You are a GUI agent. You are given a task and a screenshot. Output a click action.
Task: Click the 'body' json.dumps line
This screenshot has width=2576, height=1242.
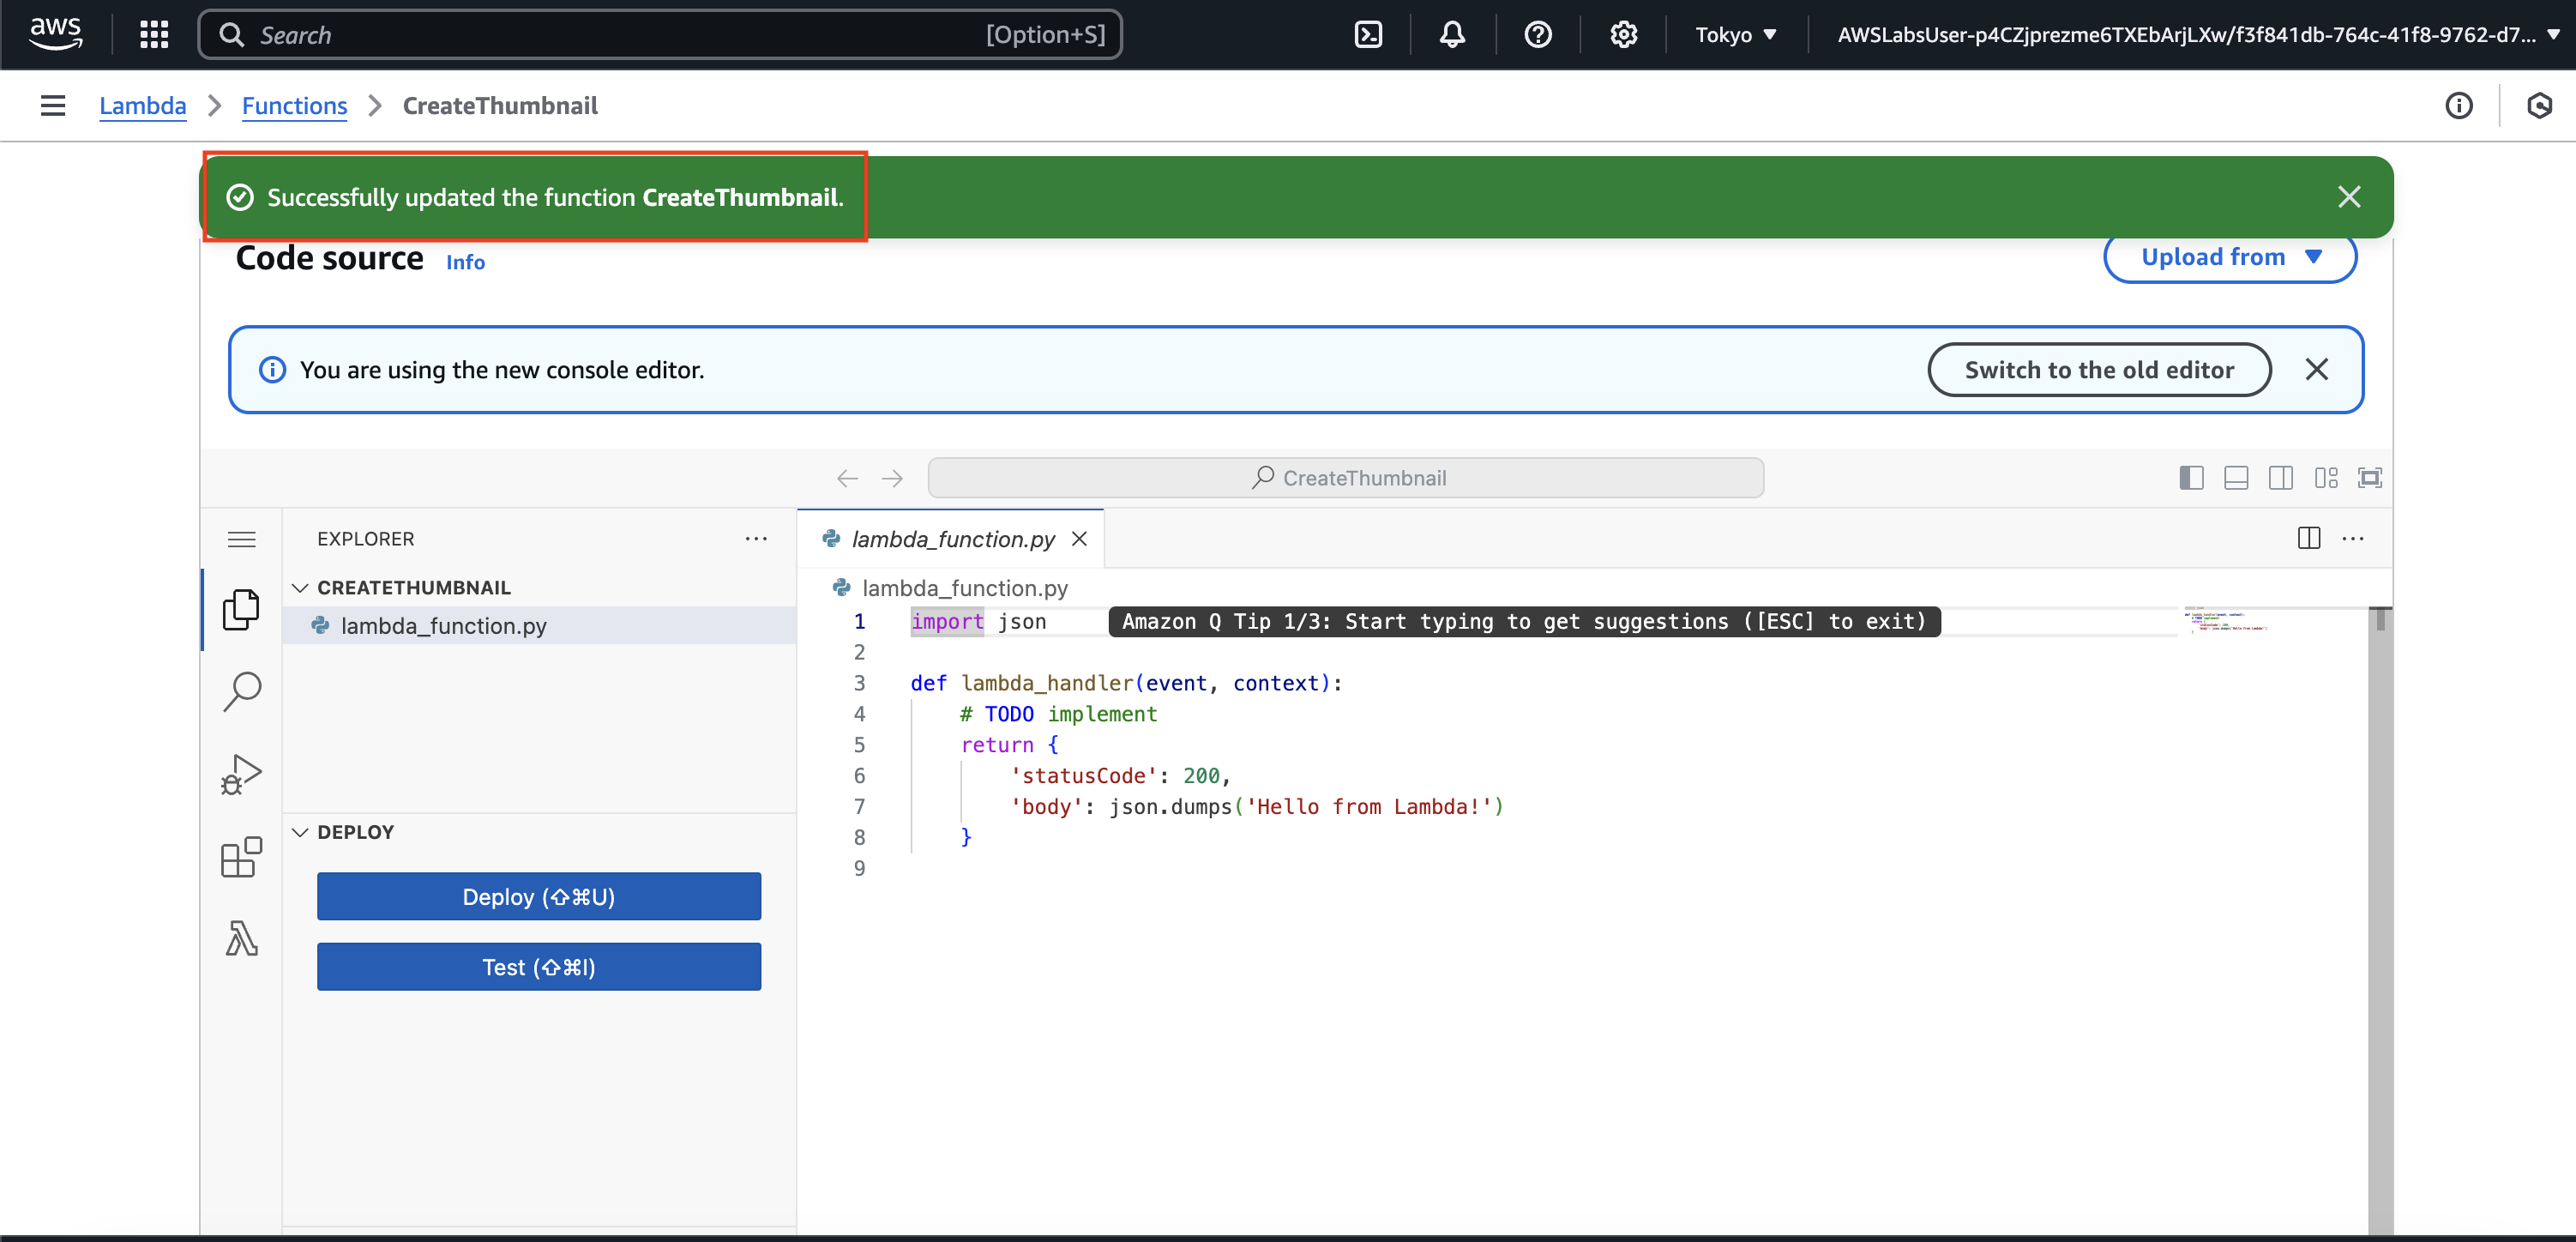coord(1257,807)
